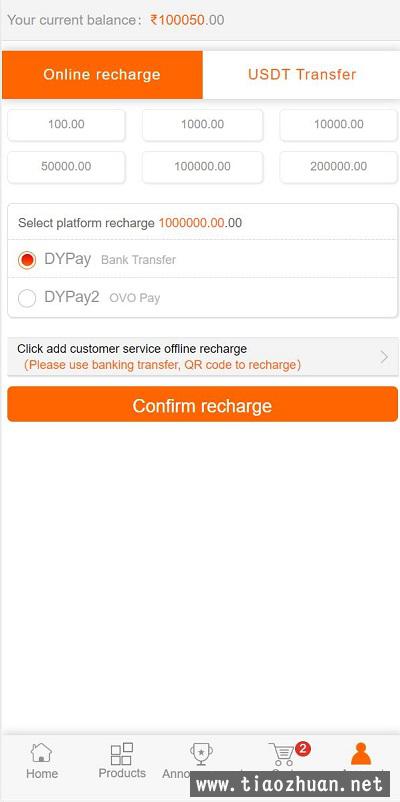Choose the 100.00 recharge amount
This screenshot has width=400, height=802.
pos(66,124)
